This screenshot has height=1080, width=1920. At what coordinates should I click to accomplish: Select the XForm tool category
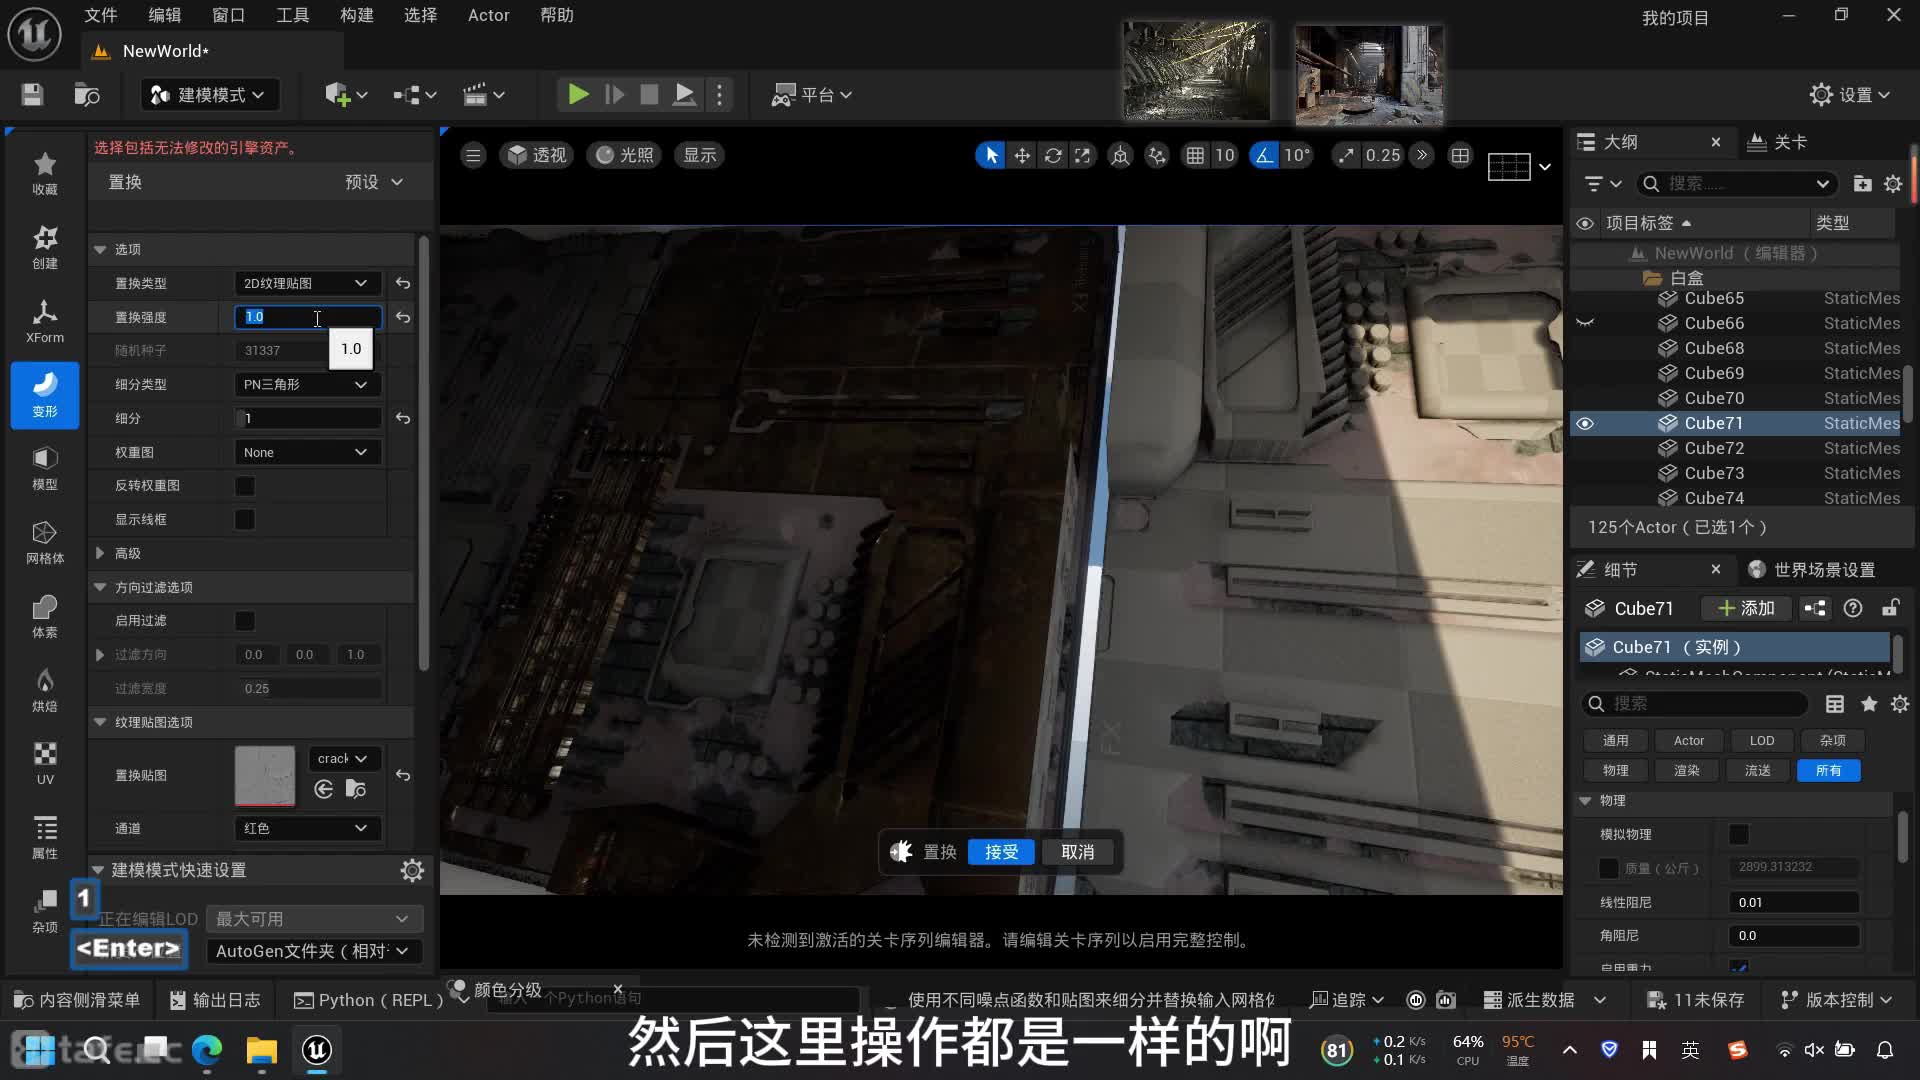coord(45,321)
